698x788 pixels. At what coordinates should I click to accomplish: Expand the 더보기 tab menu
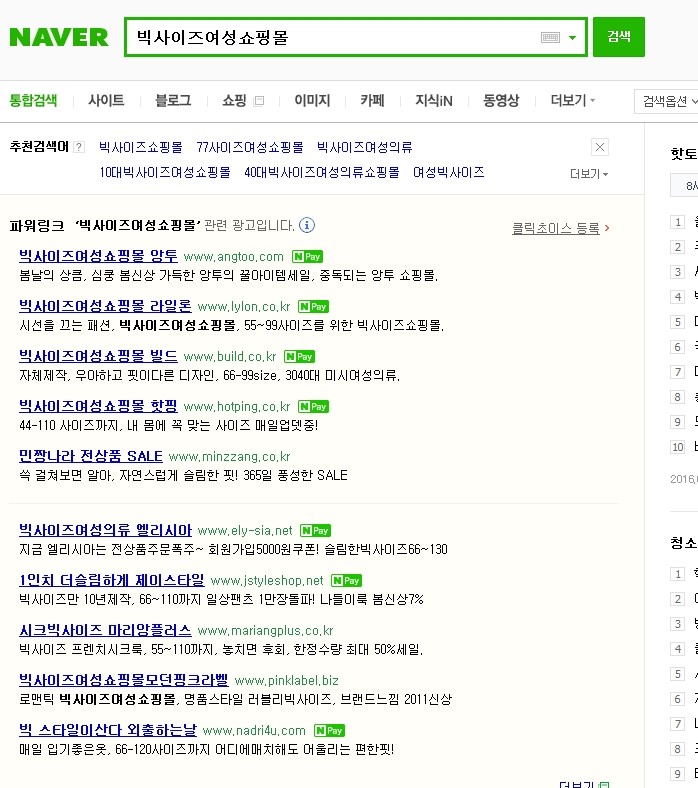[x=573, y=101]
